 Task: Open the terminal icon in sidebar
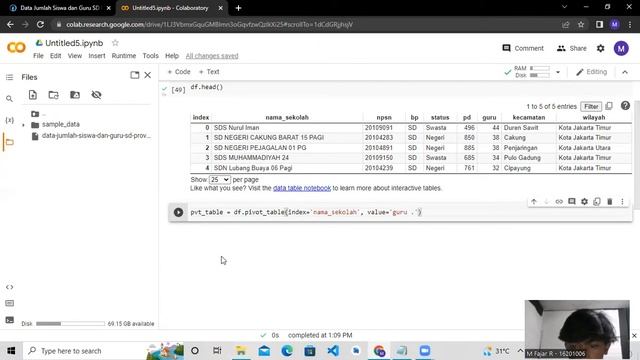click(9, 320)
